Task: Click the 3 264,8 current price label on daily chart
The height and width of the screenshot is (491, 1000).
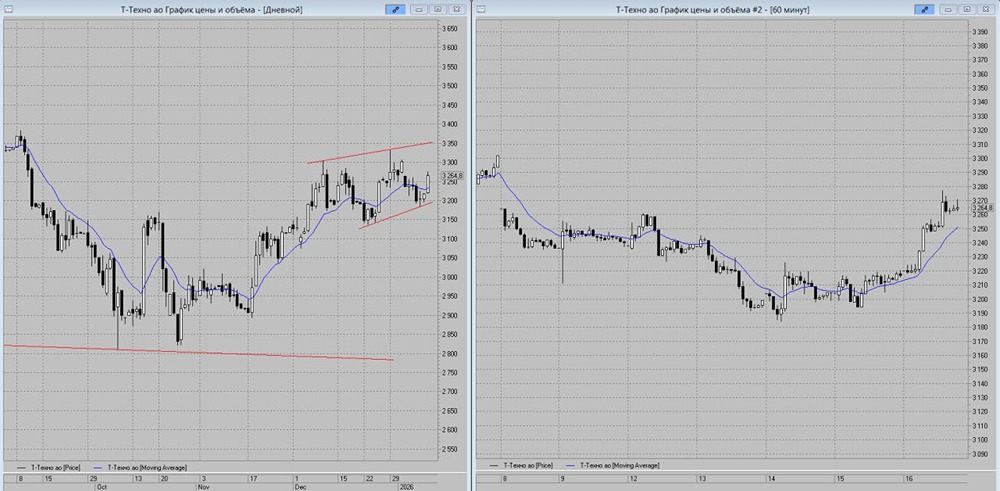Action: [452, 175]
